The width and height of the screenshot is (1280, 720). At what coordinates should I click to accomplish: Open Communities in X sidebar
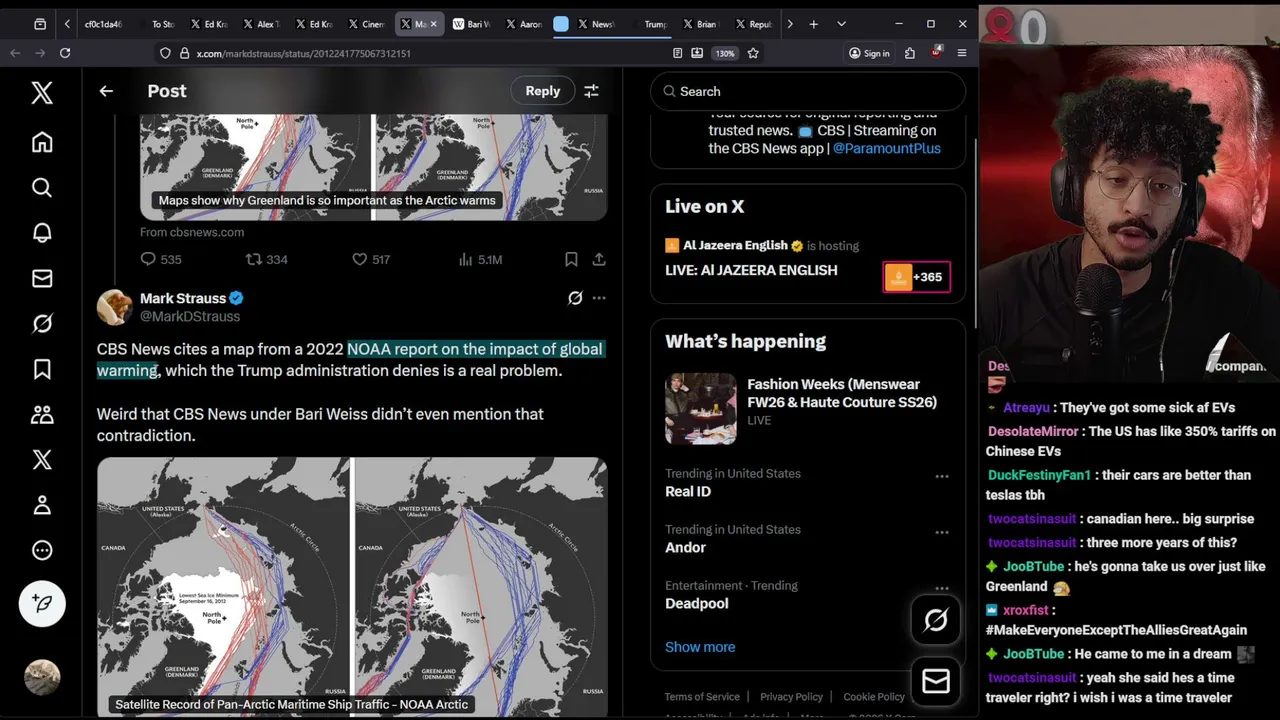tap(42, 414)
